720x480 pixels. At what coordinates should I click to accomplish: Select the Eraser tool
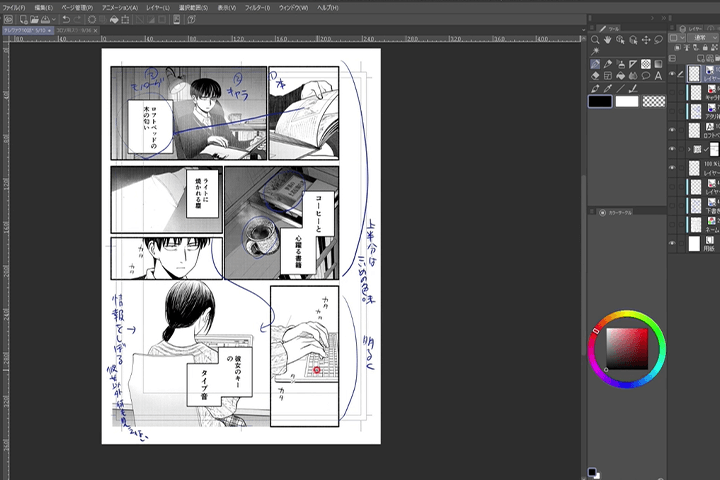595,76
